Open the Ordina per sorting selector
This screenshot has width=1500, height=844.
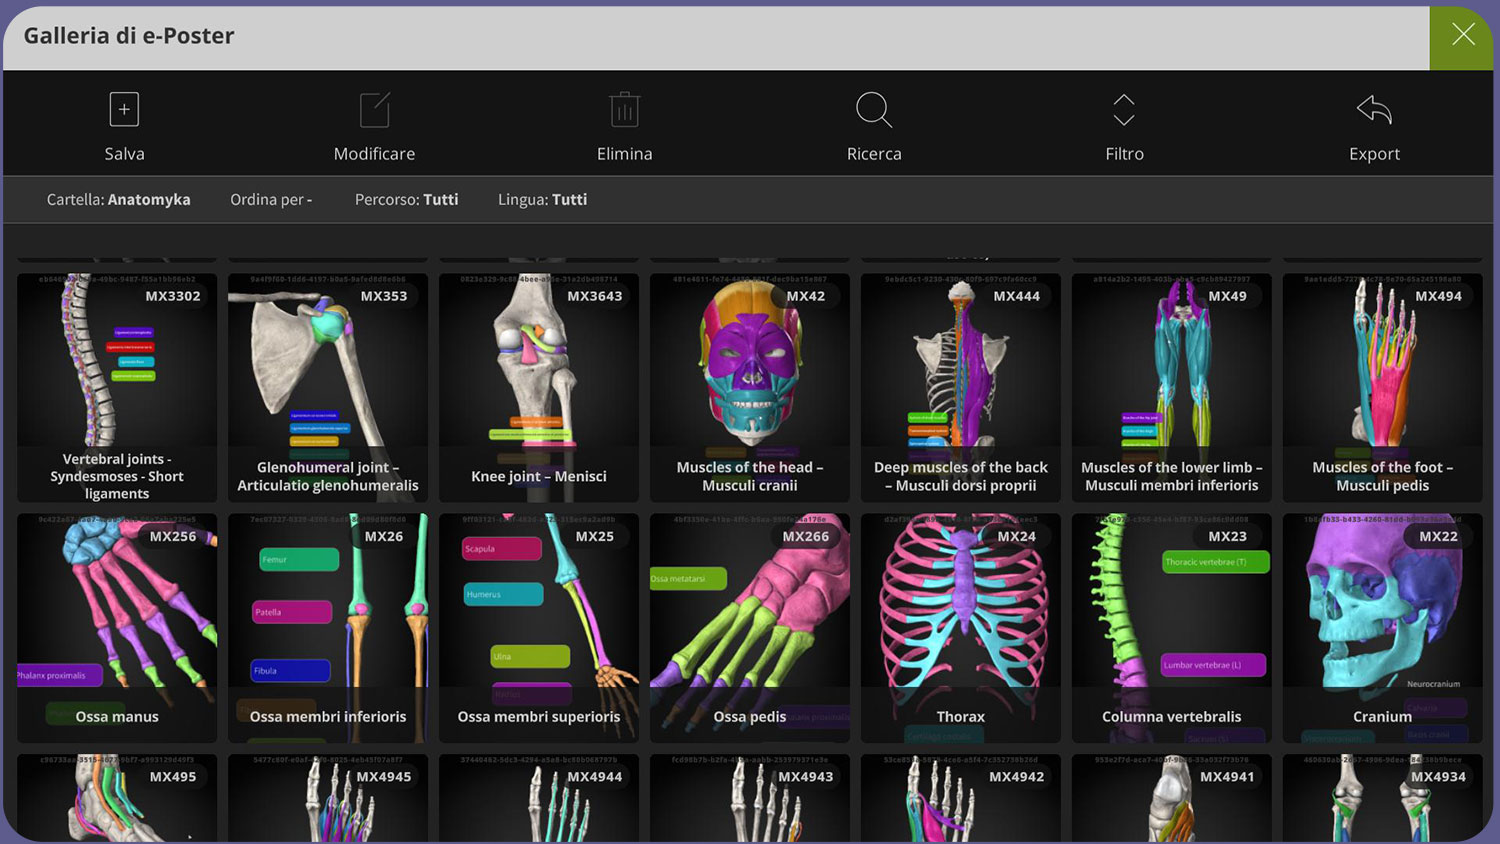point(271,199)
